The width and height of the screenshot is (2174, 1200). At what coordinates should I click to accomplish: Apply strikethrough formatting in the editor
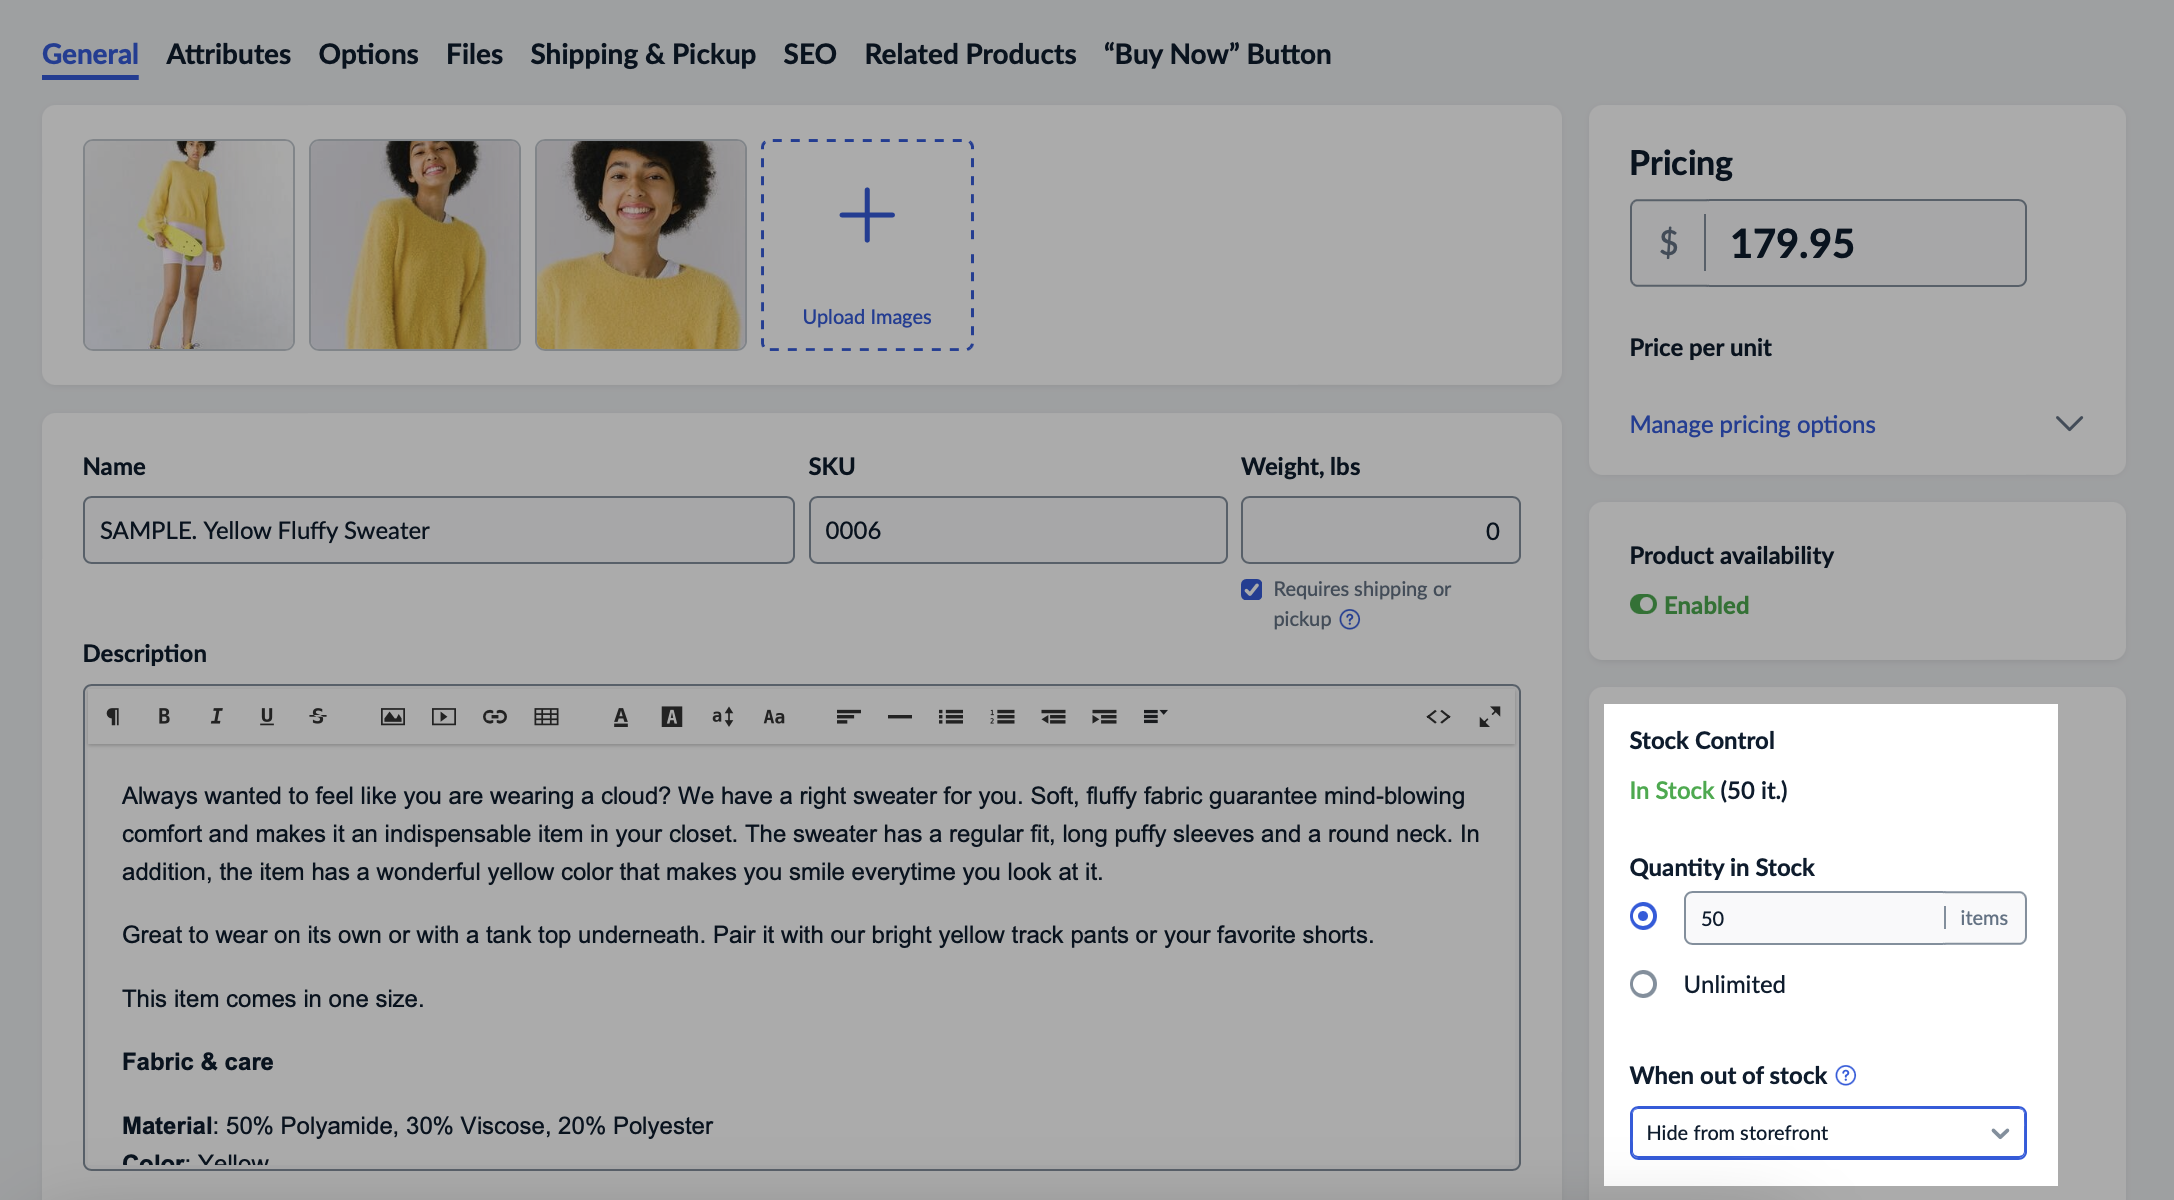(318, 716)
